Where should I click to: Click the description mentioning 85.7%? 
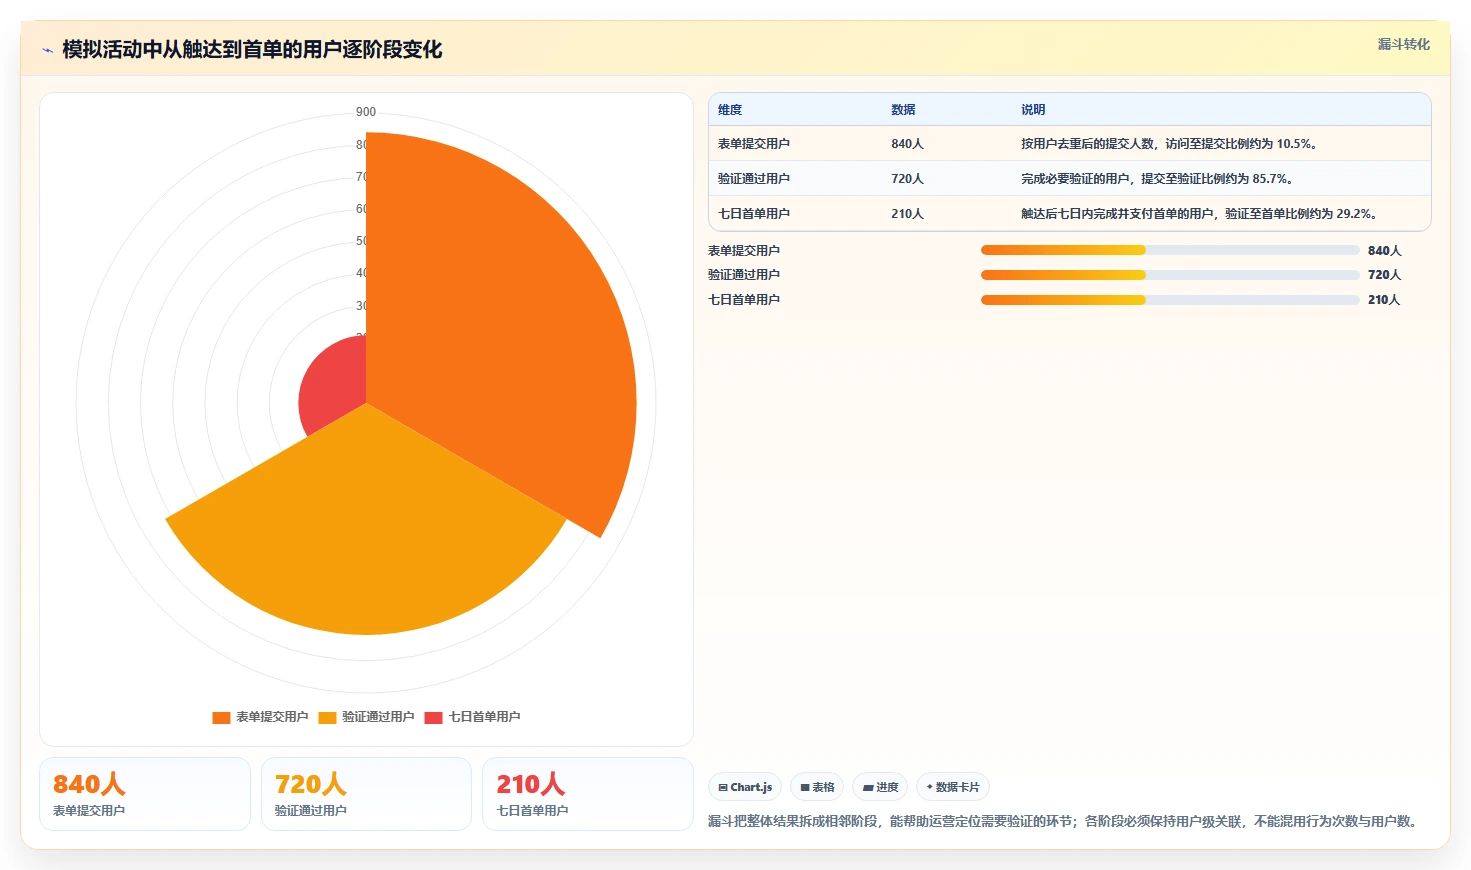(1158, 179)
